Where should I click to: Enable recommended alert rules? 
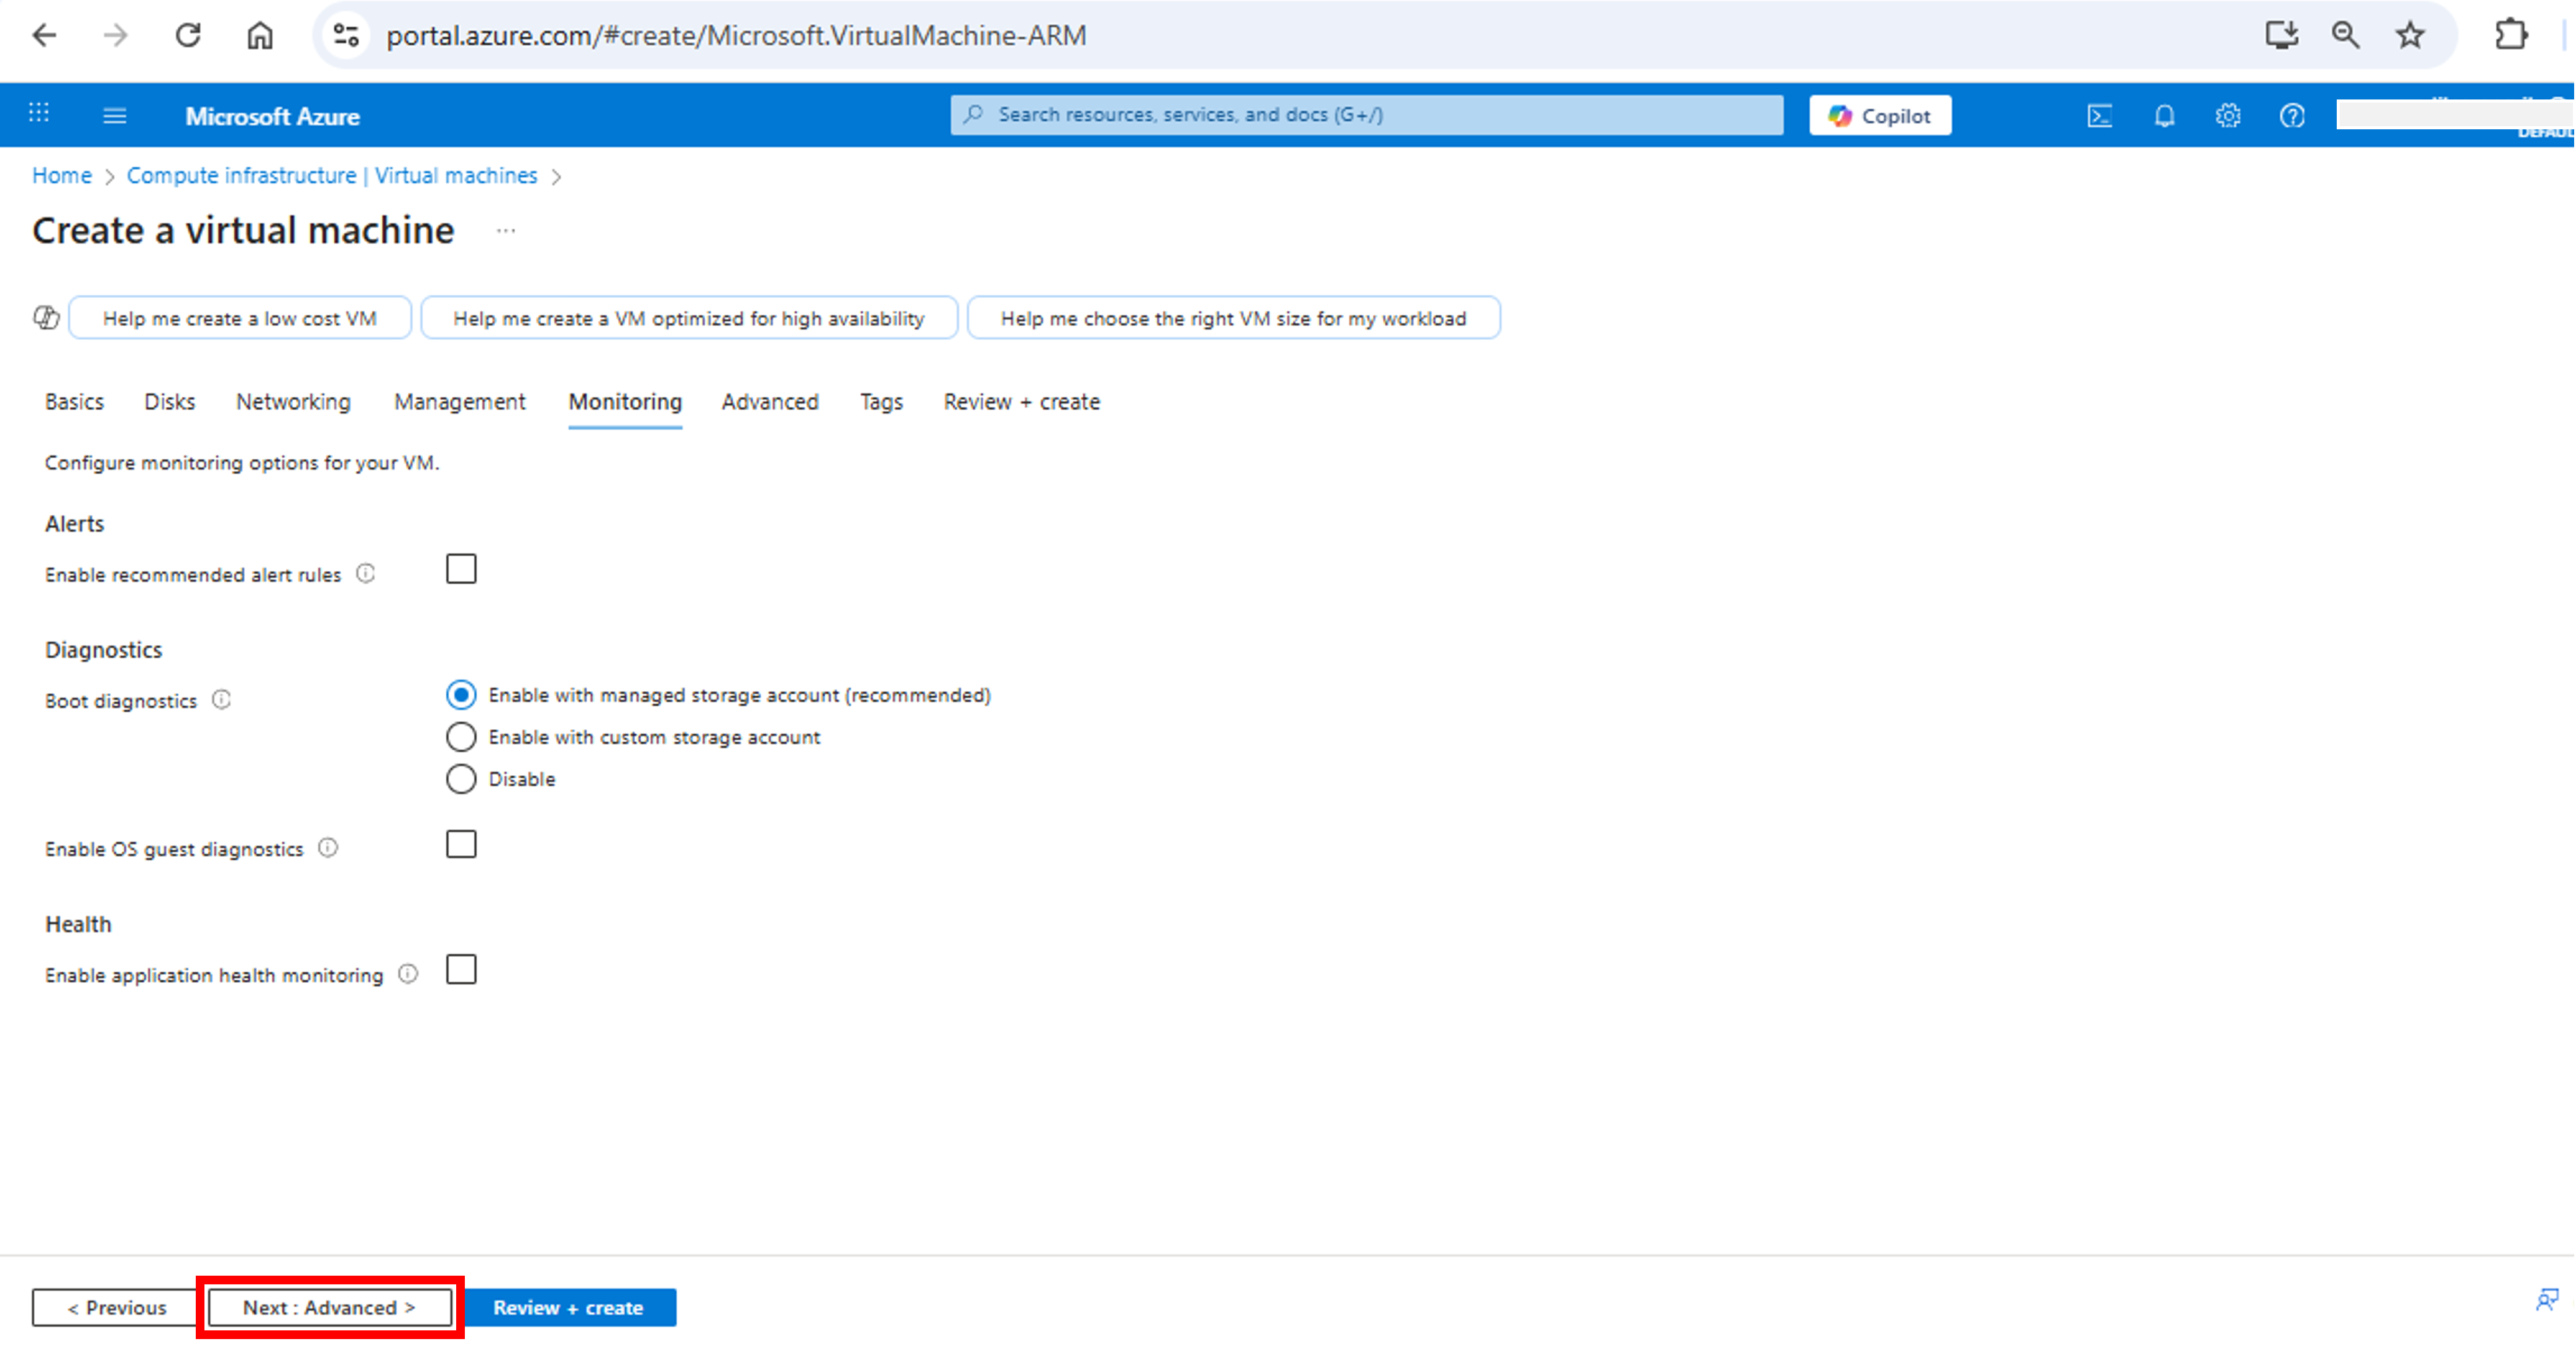coord(461,569)
